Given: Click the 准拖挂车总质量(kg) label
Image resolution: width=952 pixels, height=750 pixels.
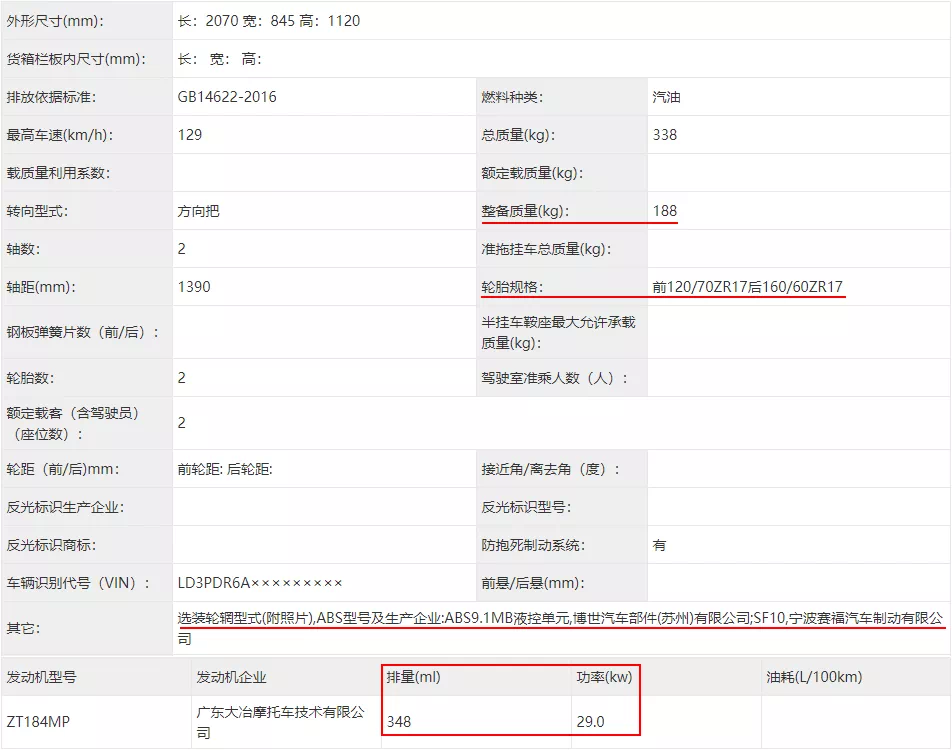Looking at the screenshot, I should 546,250.
